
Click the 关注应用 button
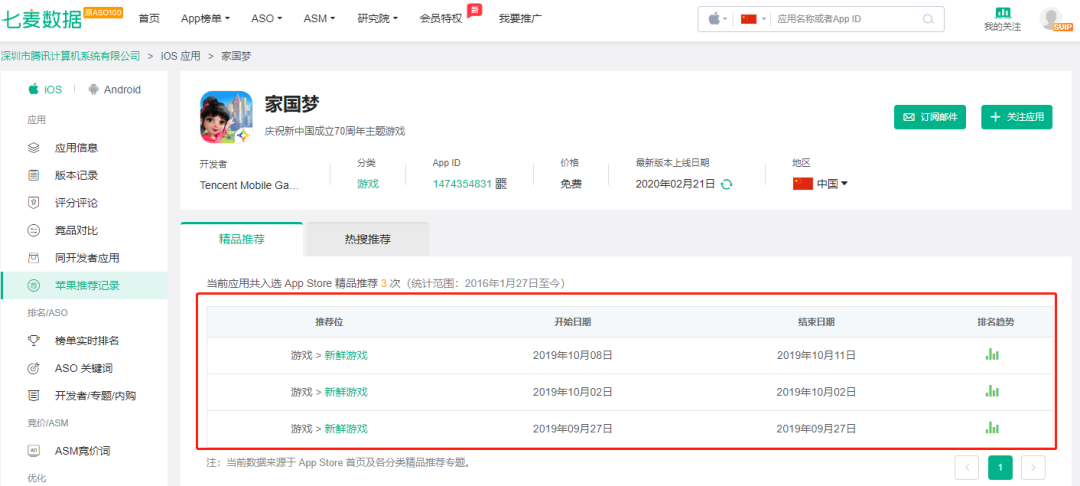(x=1017, y=117)
